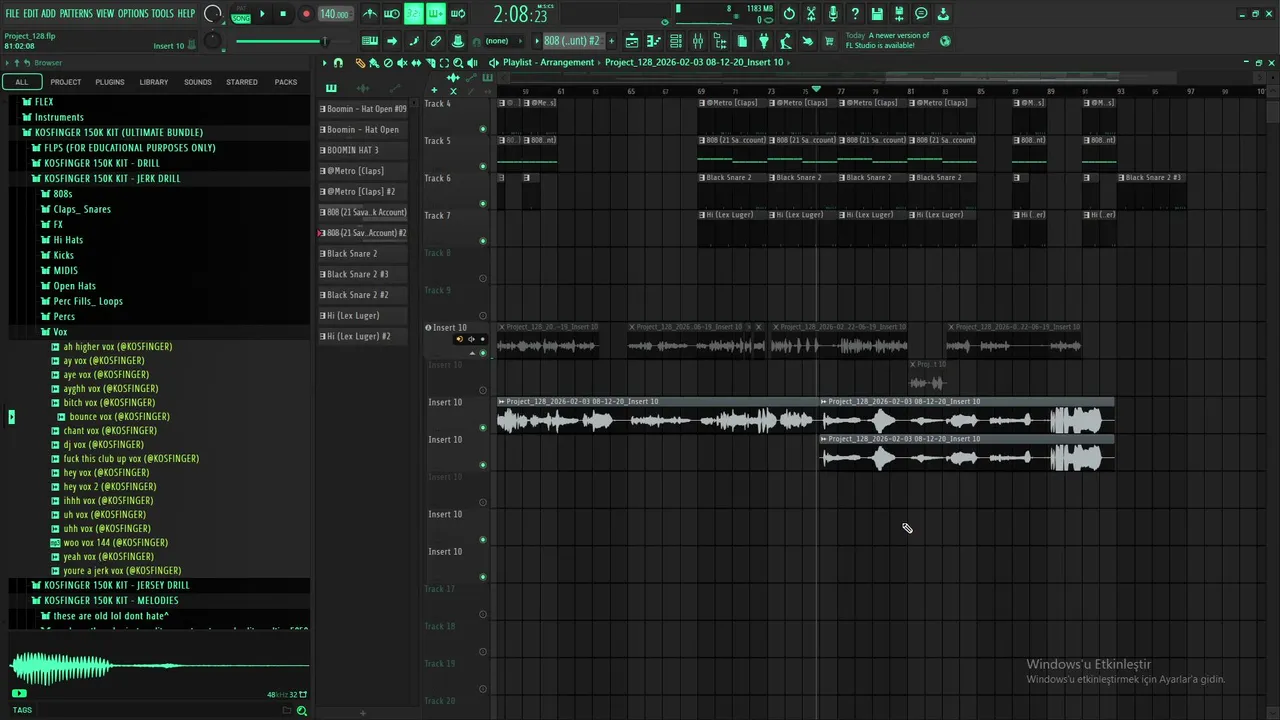Expand the Hi Hats folder

(68, 240)
